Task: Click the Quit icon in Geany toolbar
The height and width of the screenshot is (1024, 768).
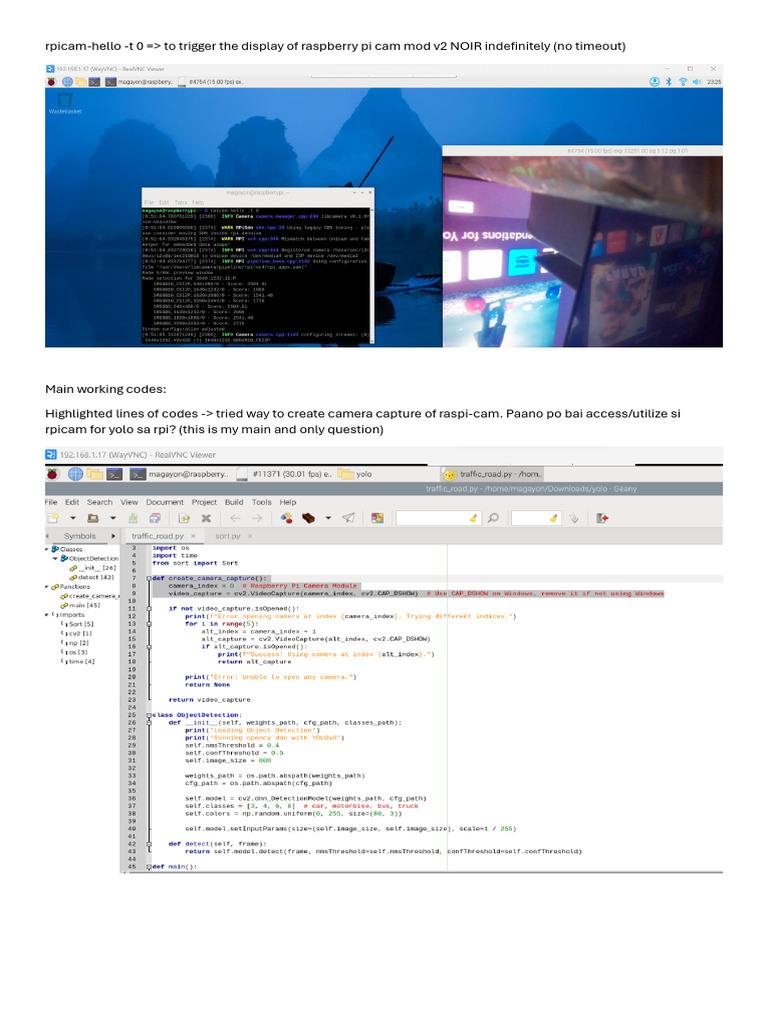Action: click(602, 518)
